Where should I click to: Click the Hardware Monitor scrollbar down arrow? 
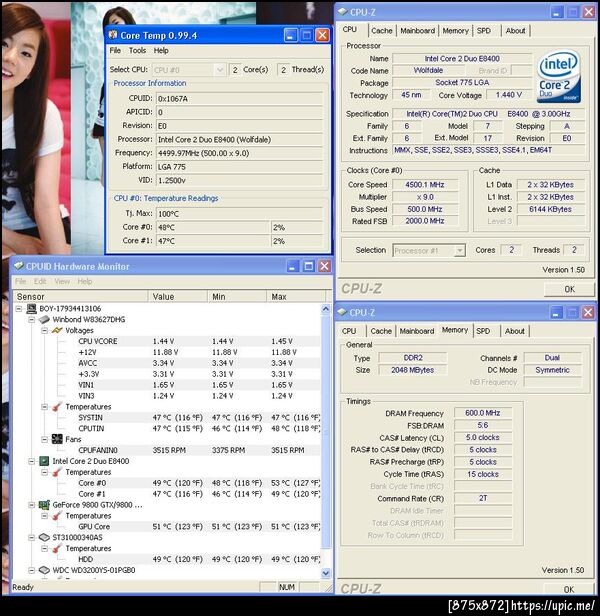pyautogui.click(x=326, y=573)
